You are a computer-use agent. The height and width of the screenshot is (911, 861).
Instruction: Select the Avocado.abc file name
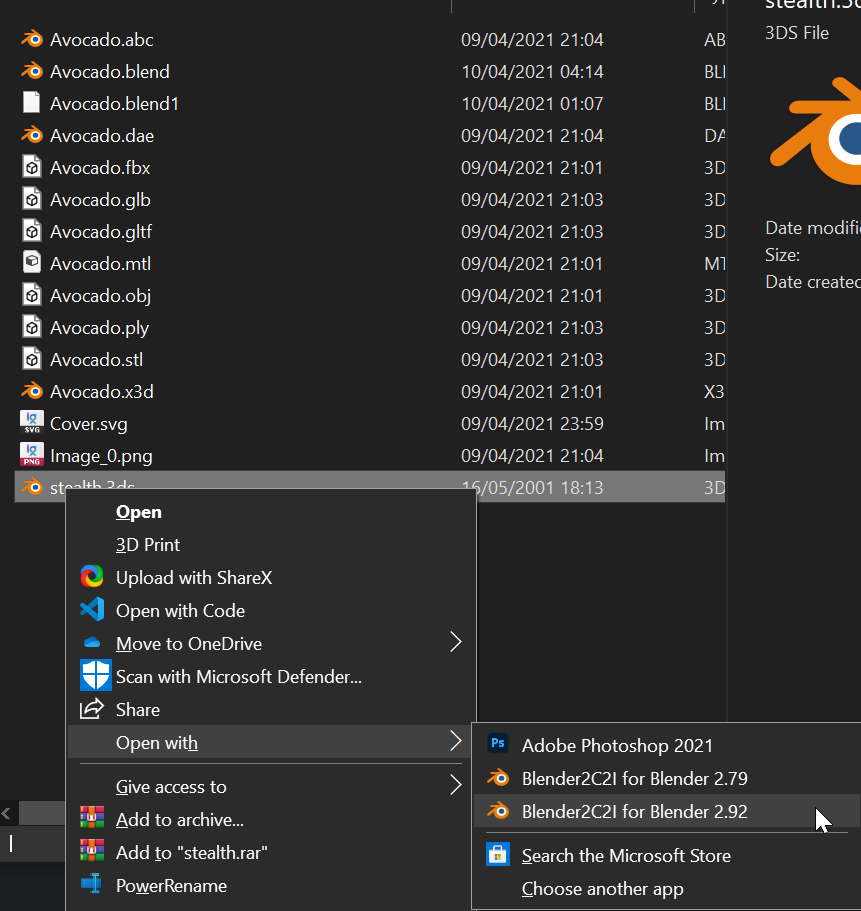coord(102,40)
